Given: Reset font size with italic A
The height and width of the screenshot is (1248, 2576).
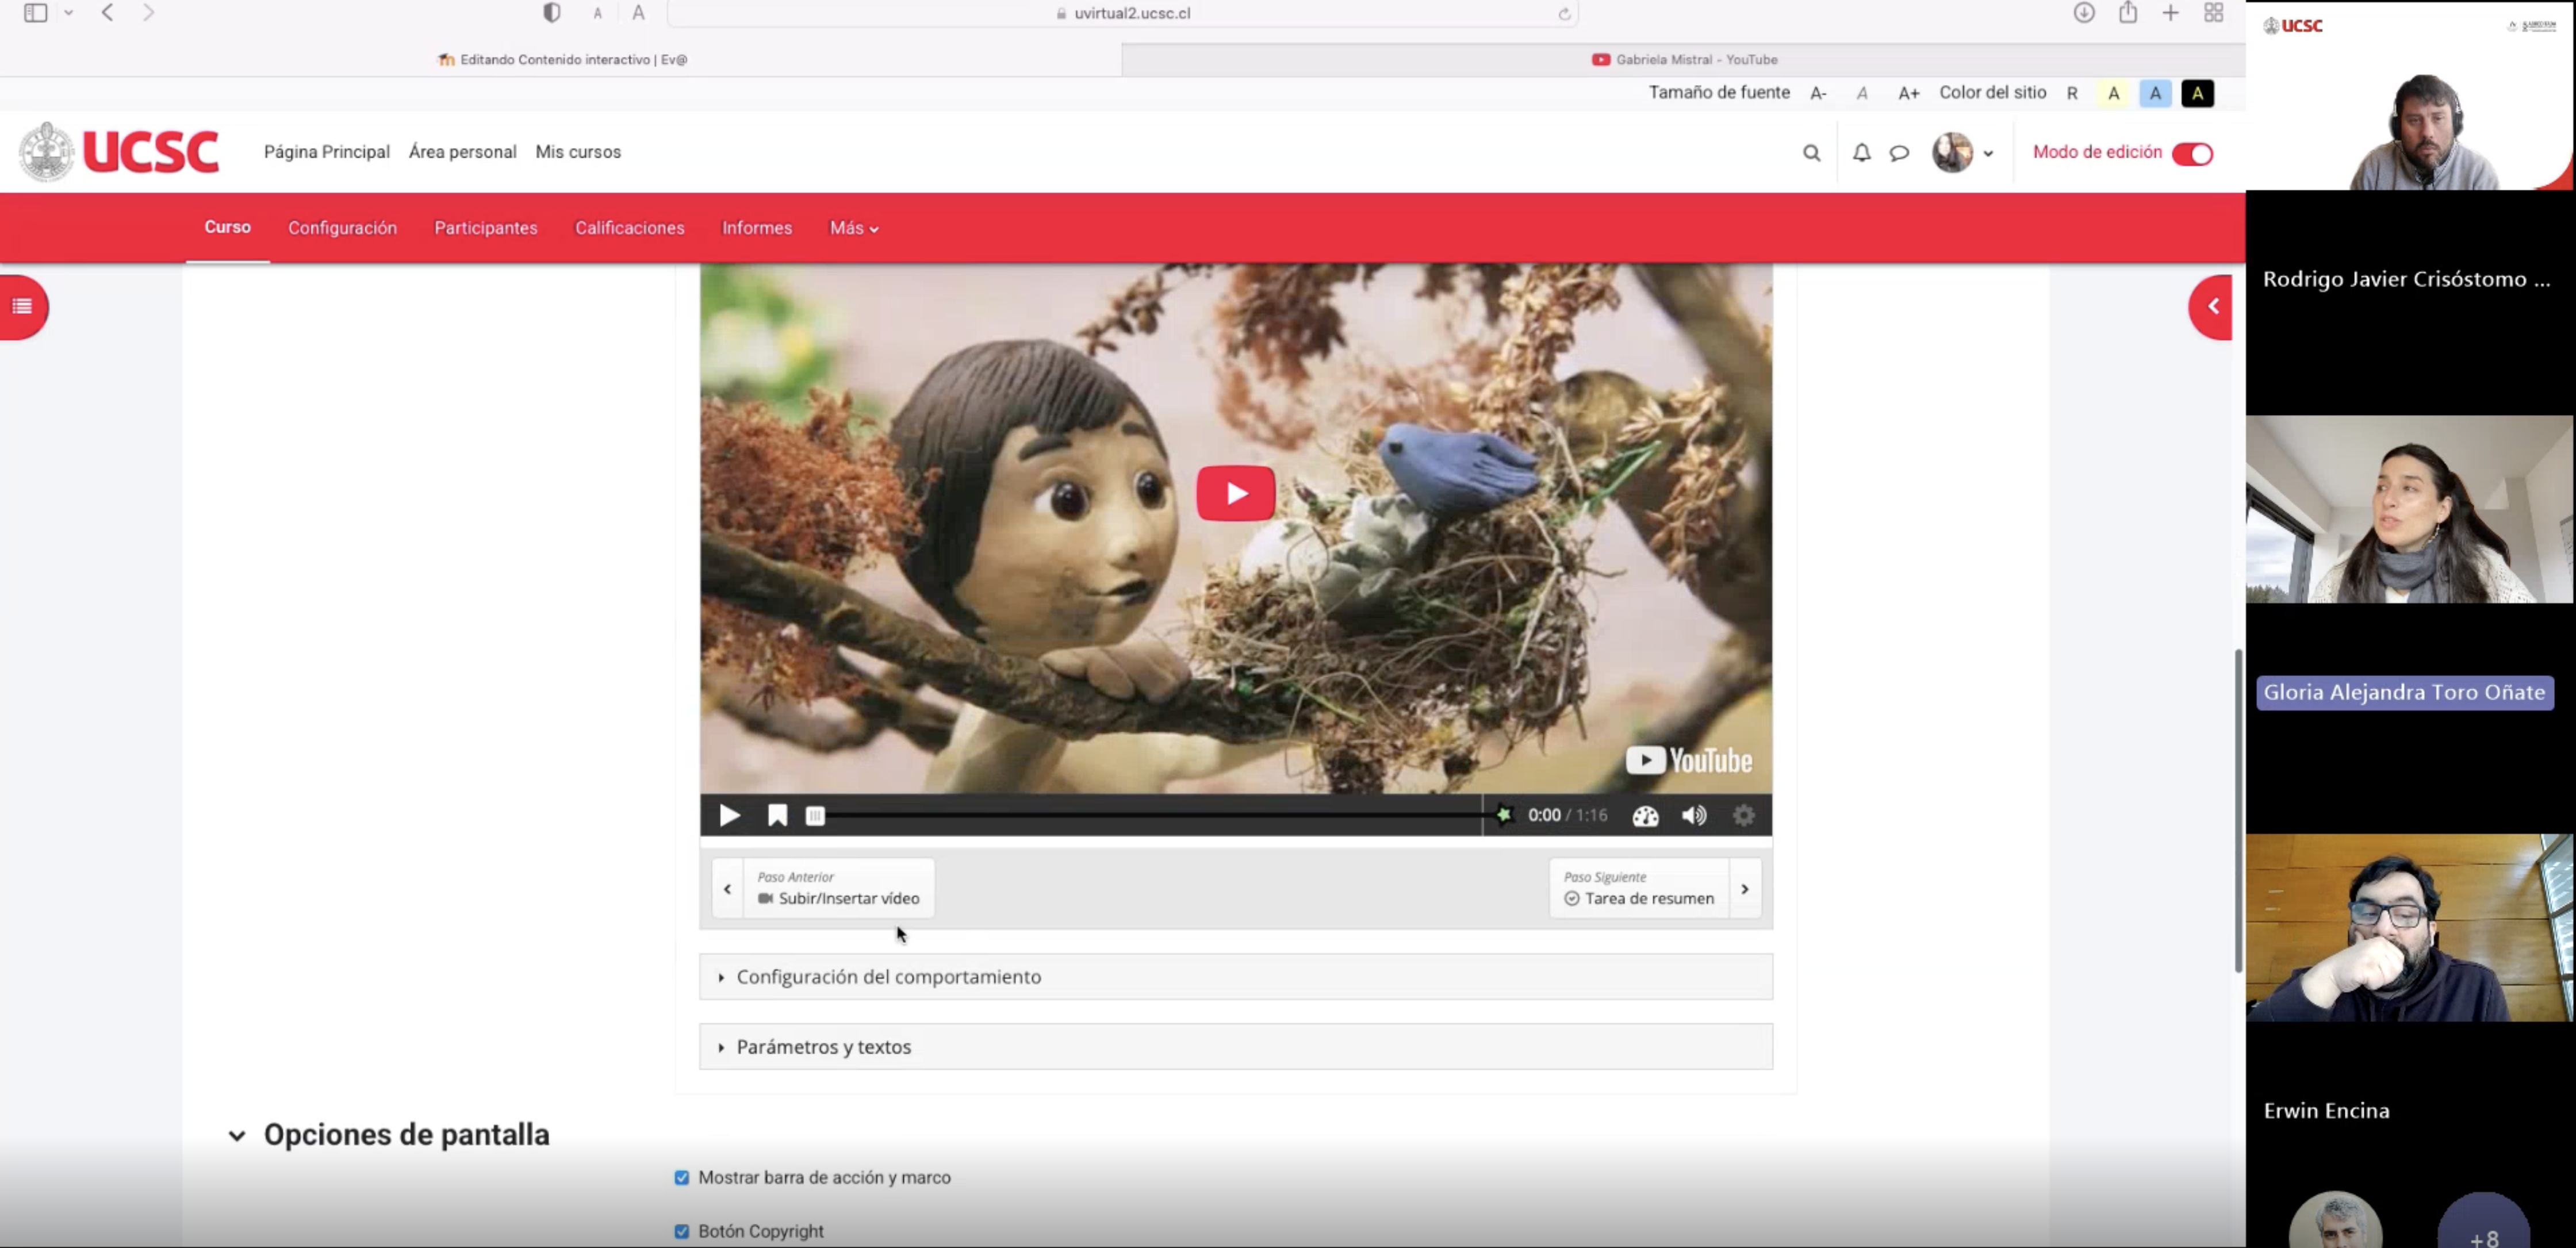Looking at the screenshot, I should coord(1861,93).
